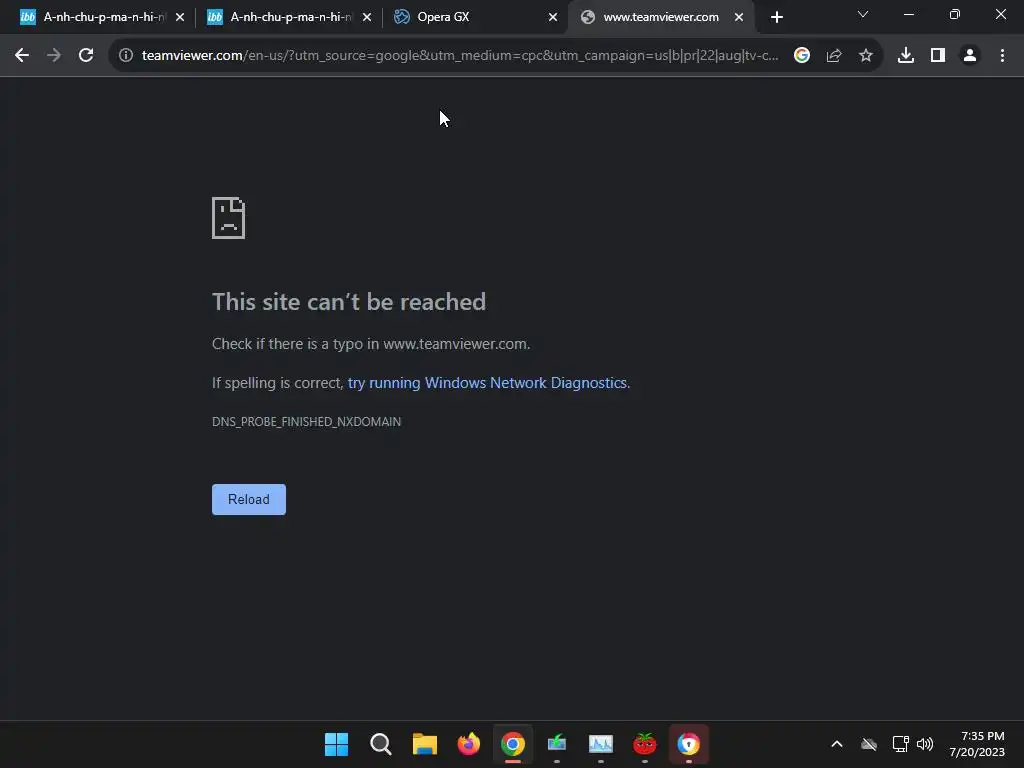The image size is (1024, 768).
Task: Go back to the previous page
Action: pyautogui.click(x=22, y=56)
